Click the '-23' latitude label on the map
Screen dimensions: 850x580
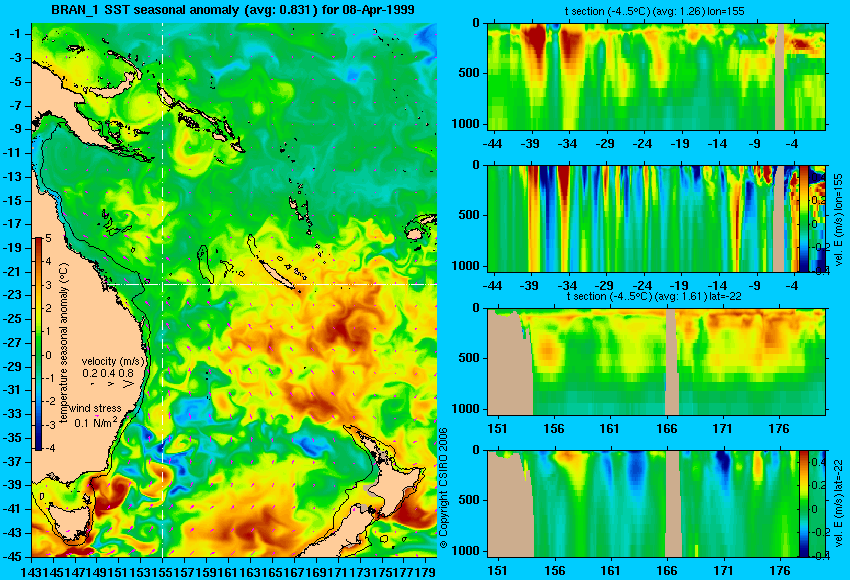[x=14, y=295]
